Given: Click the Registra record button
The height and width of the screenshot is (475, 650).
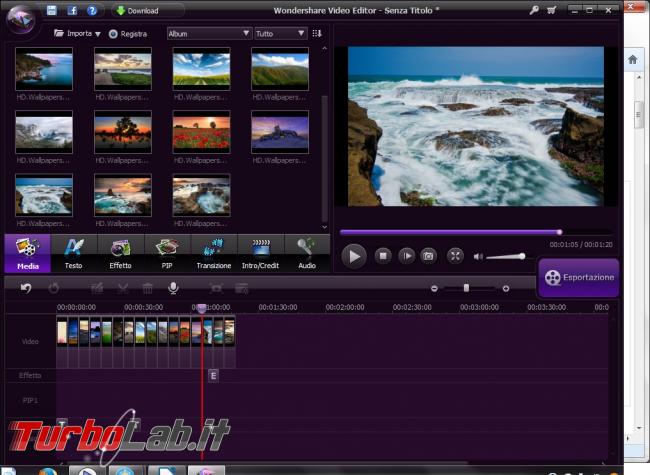Looking at the screenshot, I should 128,34.
